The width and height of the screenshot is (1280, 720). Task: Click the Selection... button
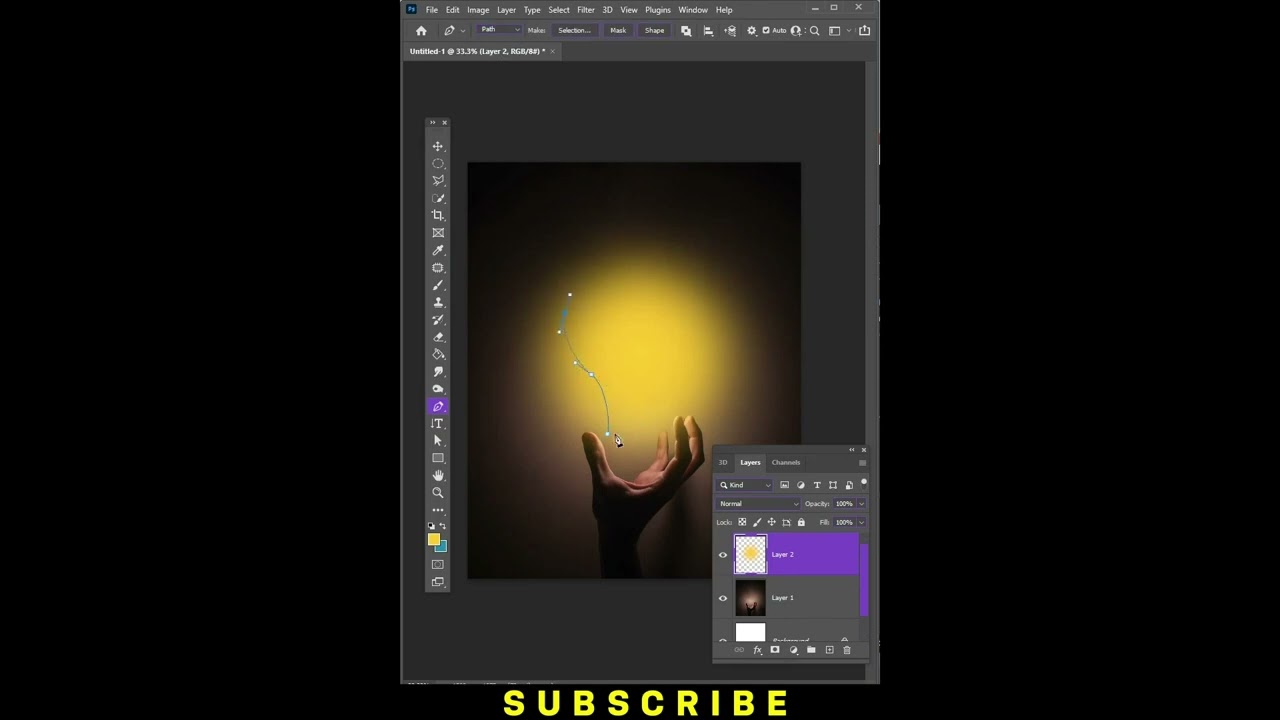pyautogui.click(x=574, y=30)
